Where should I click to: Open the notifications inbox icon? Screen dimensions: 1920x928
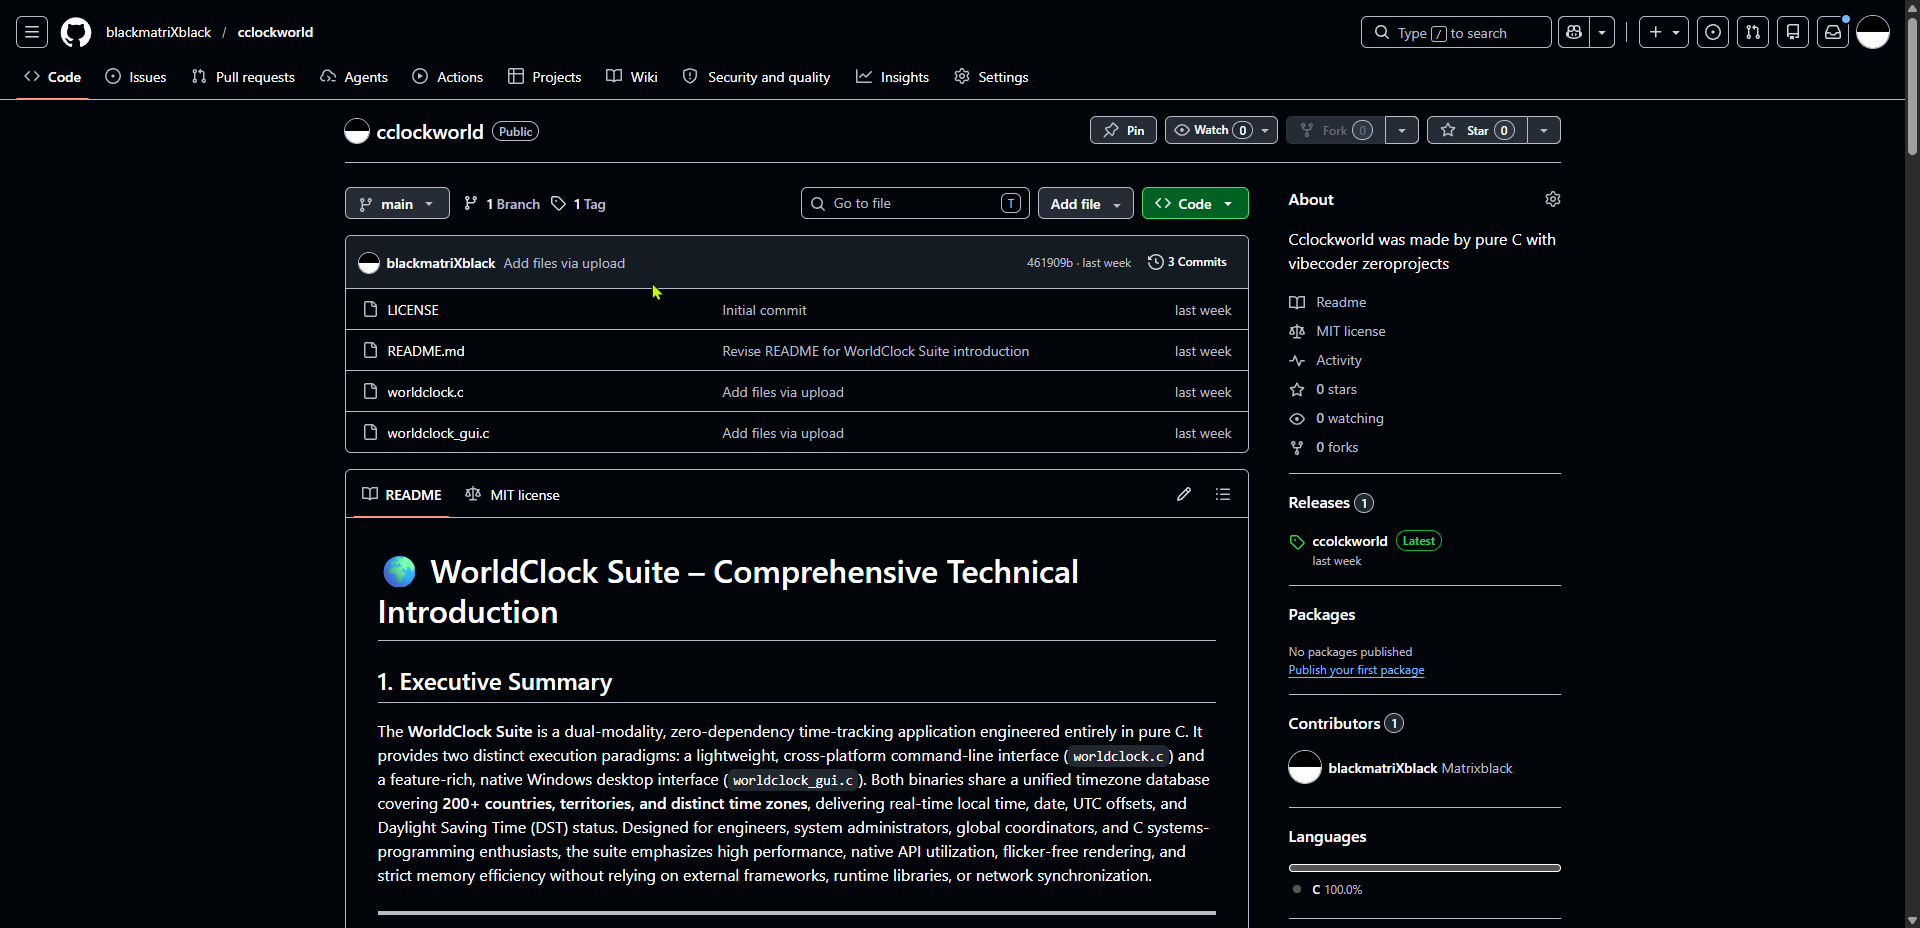pos(1833,32)
